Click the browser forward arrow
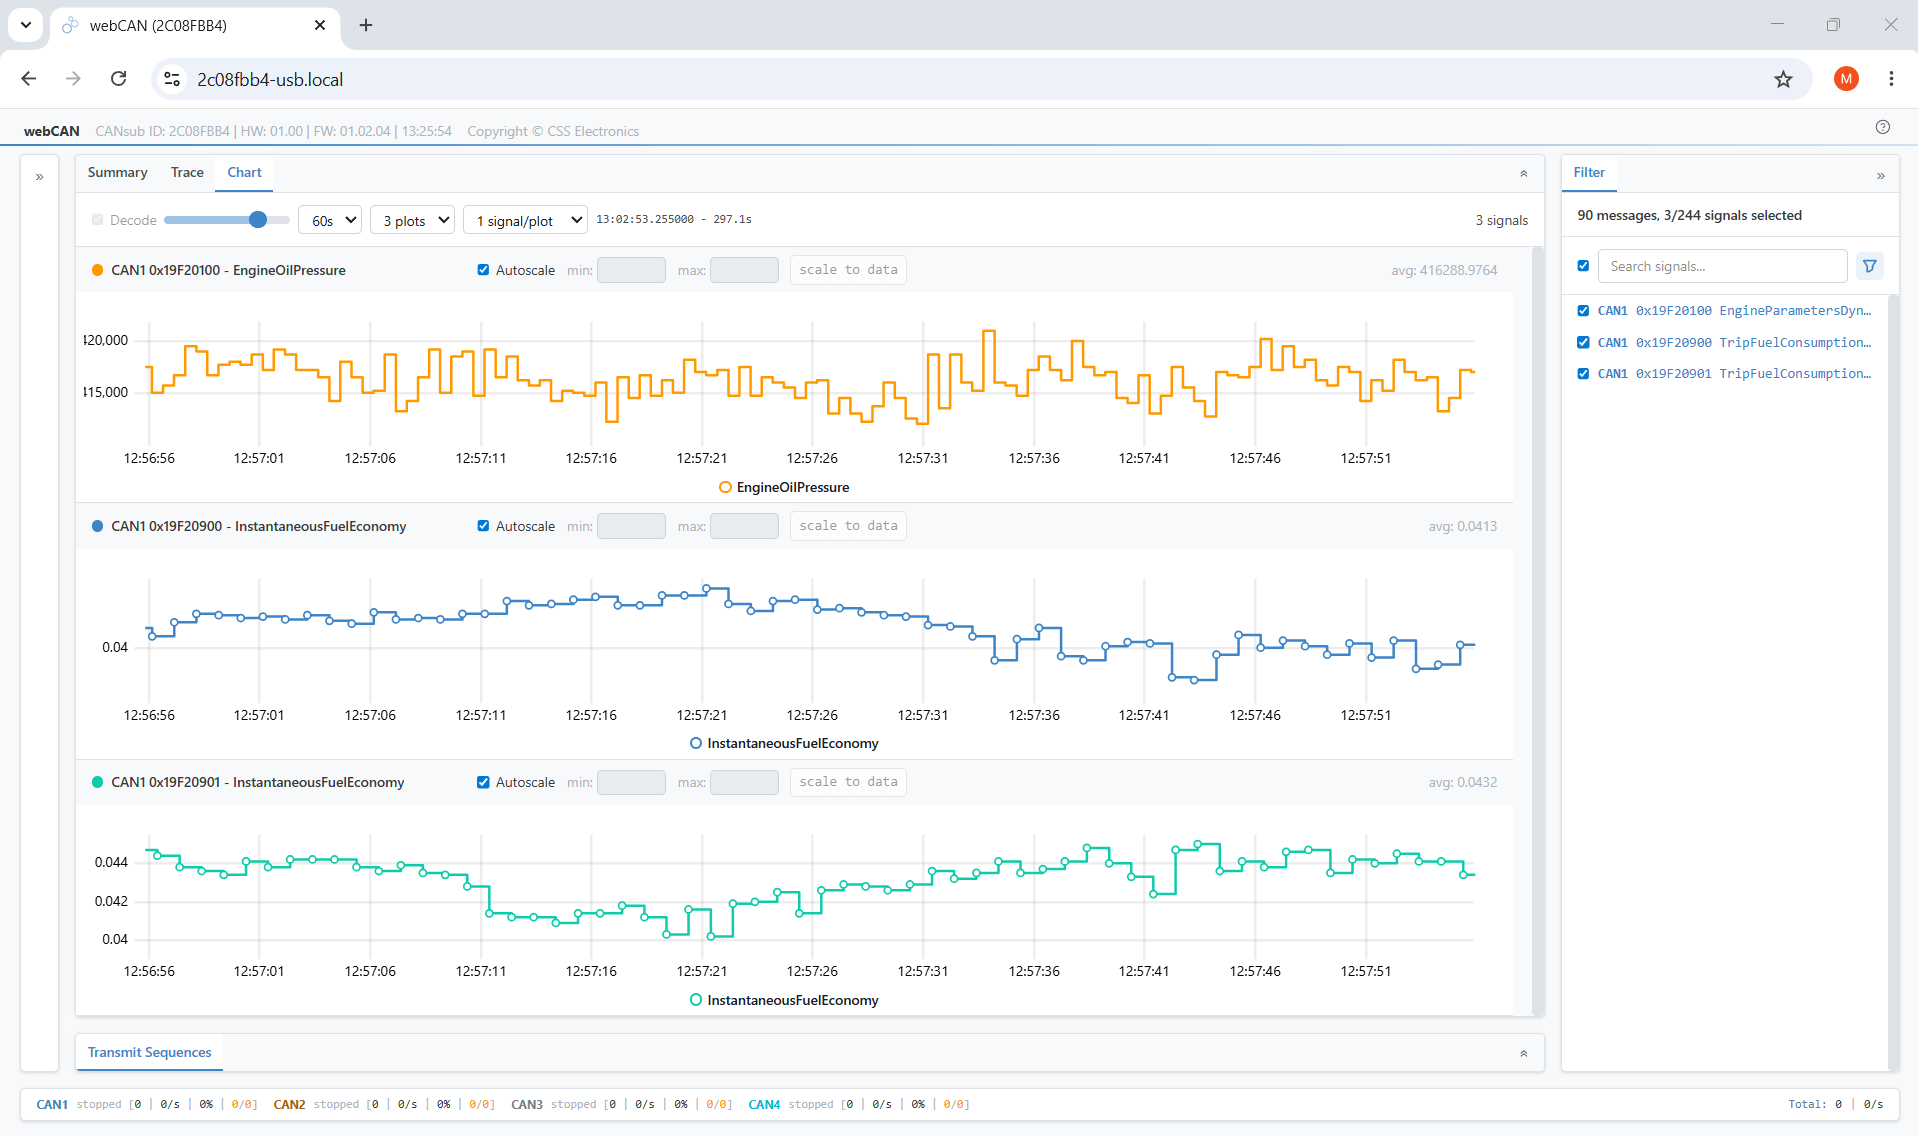1918x1136 pixels. 73,79
